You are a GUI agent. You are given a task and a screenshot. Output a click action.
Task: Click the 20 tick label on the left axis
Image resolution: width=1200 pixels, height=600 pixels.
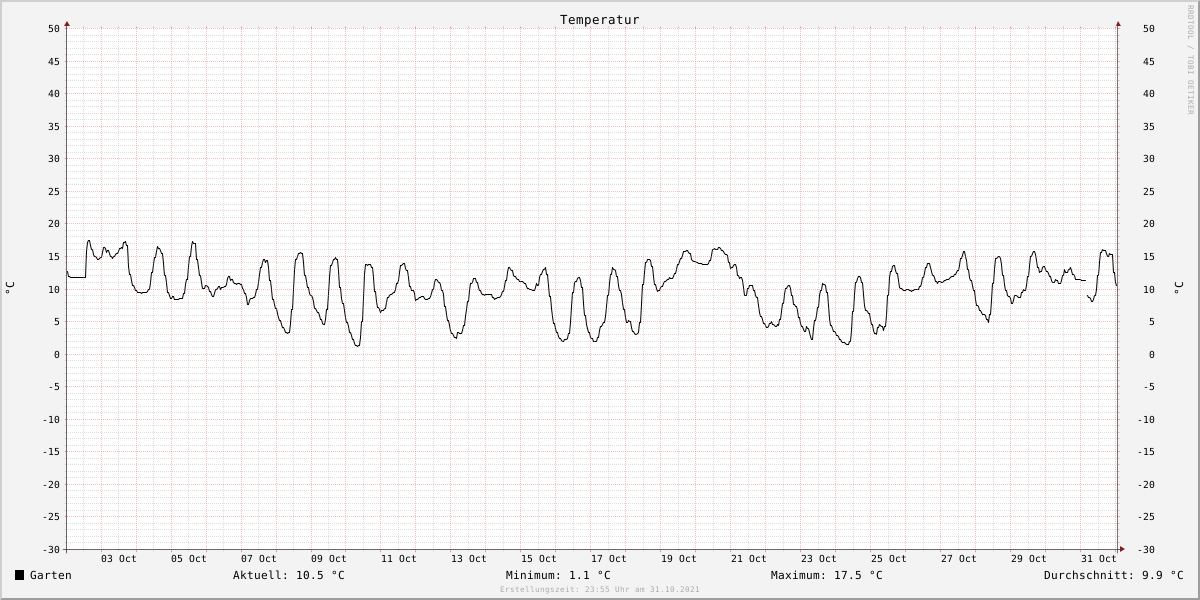click(54, 224)
